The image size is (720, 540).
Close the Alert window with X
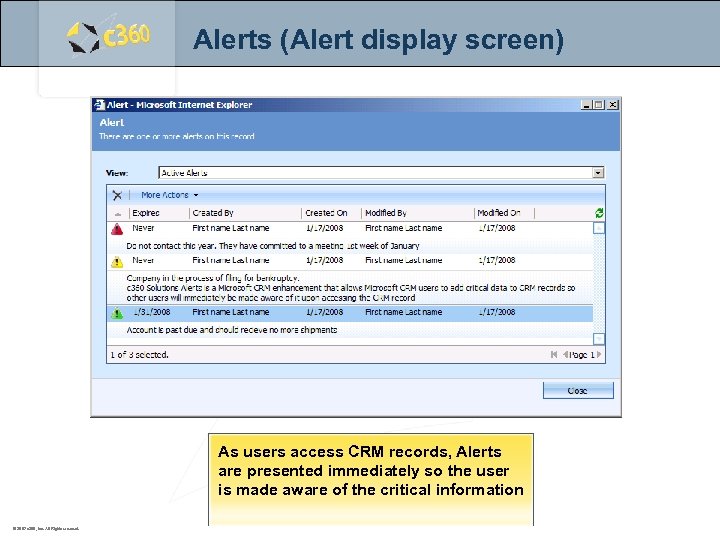(613, 105)
